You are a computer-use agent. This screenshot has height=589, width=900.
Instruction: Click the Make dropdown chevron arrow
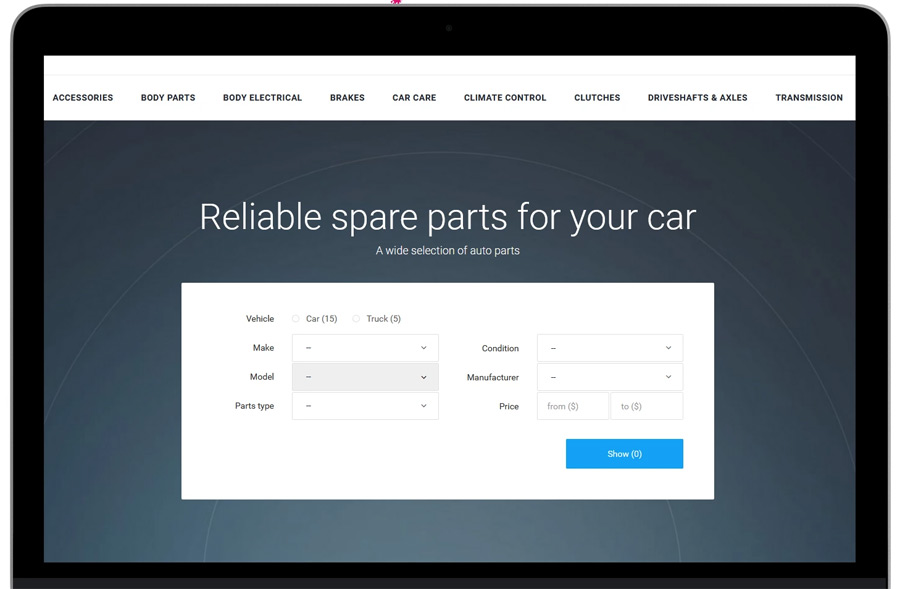[x=423, y=348]
